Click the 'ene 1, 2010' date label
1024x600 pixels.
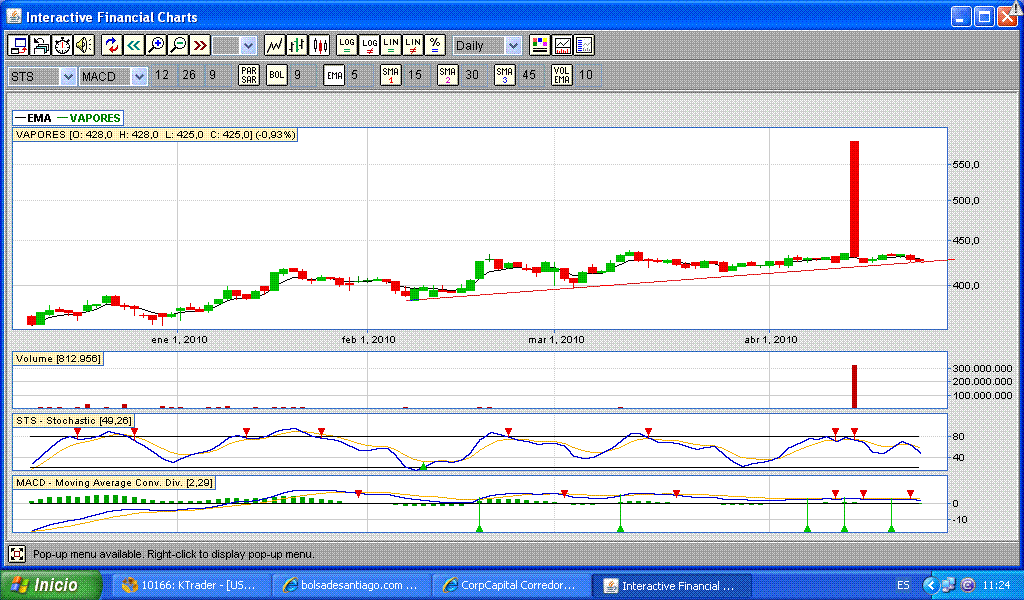(180, 339)
